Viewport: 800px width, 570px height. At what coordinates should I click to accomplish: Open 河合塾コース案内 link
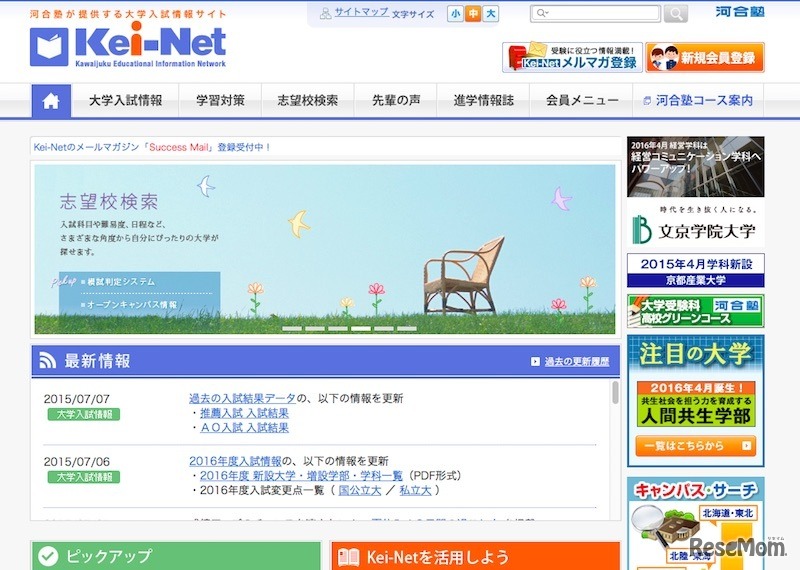698,101
